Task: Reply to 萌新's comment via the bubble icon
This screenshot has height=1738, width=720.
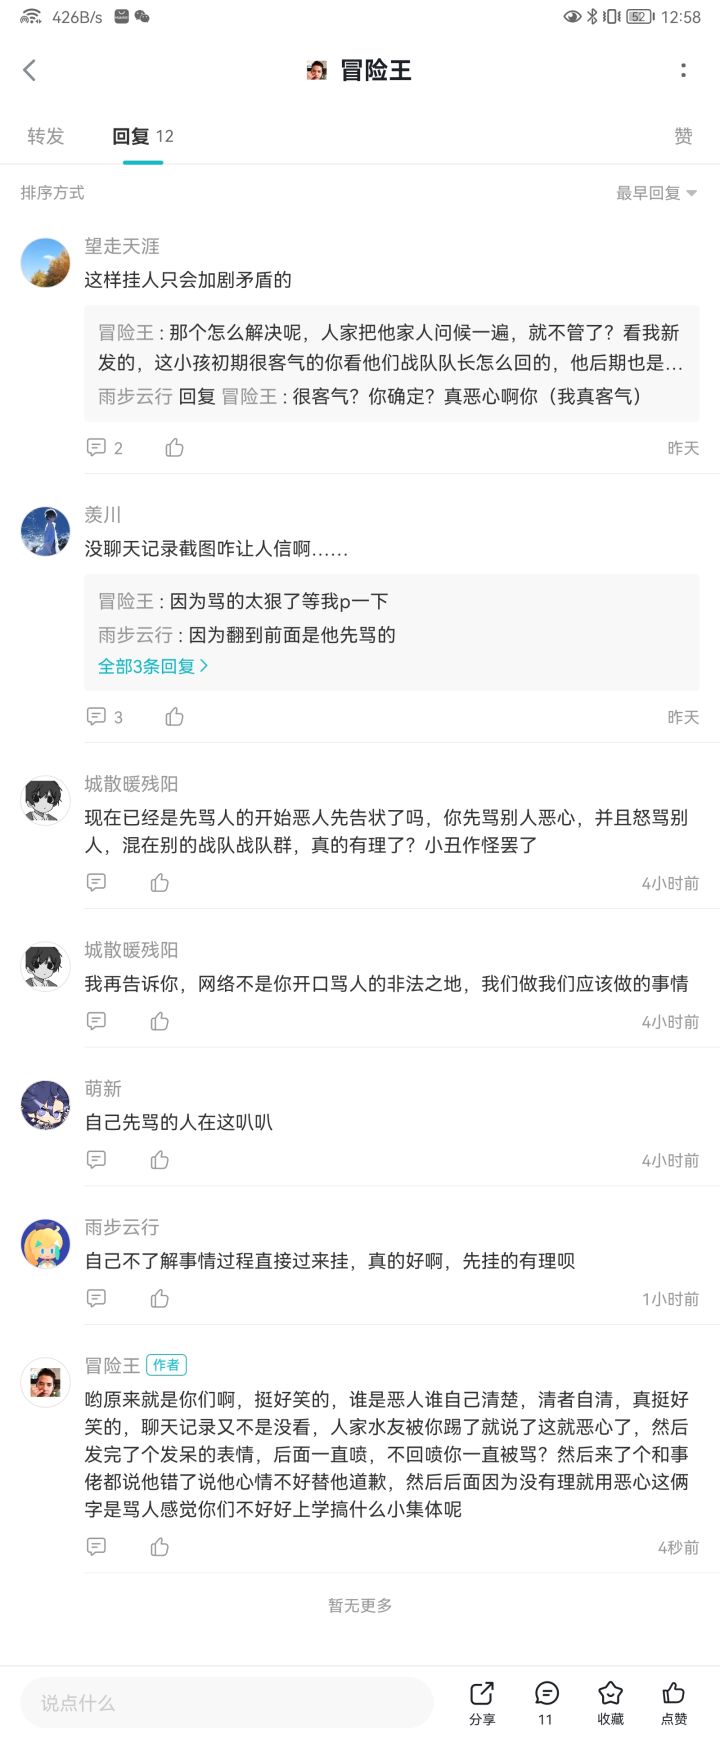Action: pos(97,1160)
